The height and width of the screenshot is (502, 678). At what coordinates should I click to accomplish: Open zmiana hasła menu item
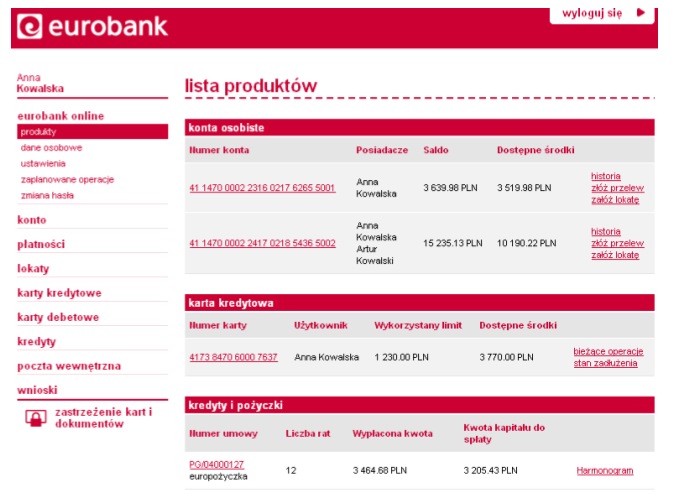click(47, 195)
